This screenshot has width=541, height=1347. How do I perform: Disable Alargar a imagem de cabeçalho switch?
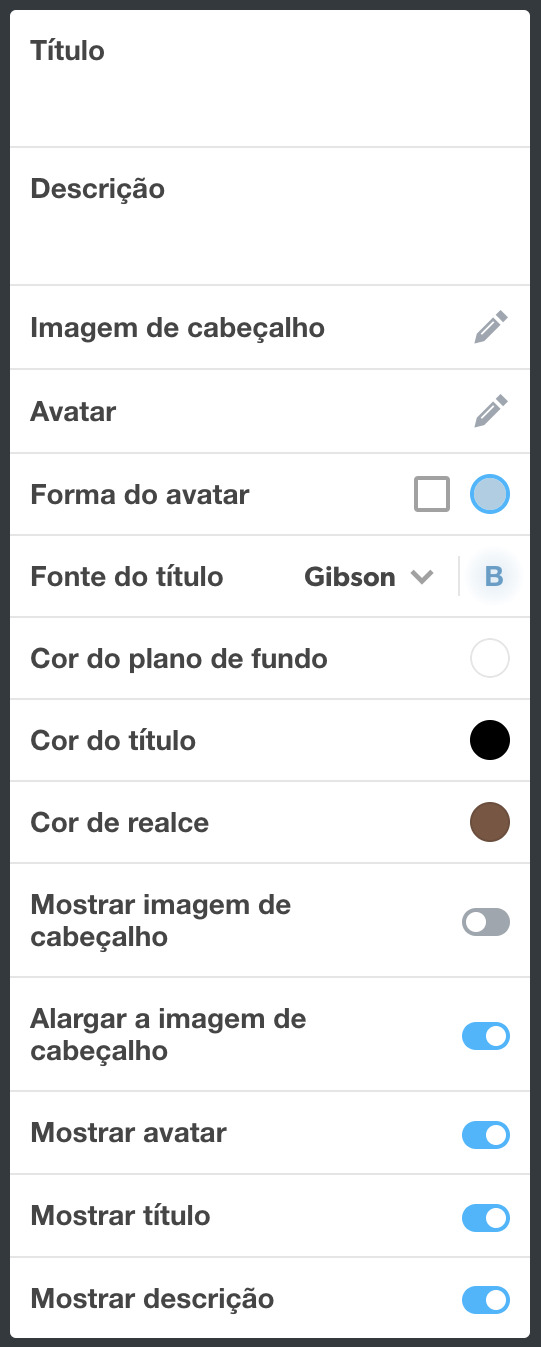[486, 1036]
